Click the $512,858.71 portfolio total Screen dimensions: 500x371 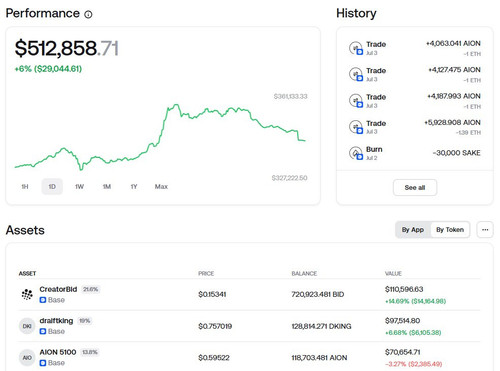(67, 48)
